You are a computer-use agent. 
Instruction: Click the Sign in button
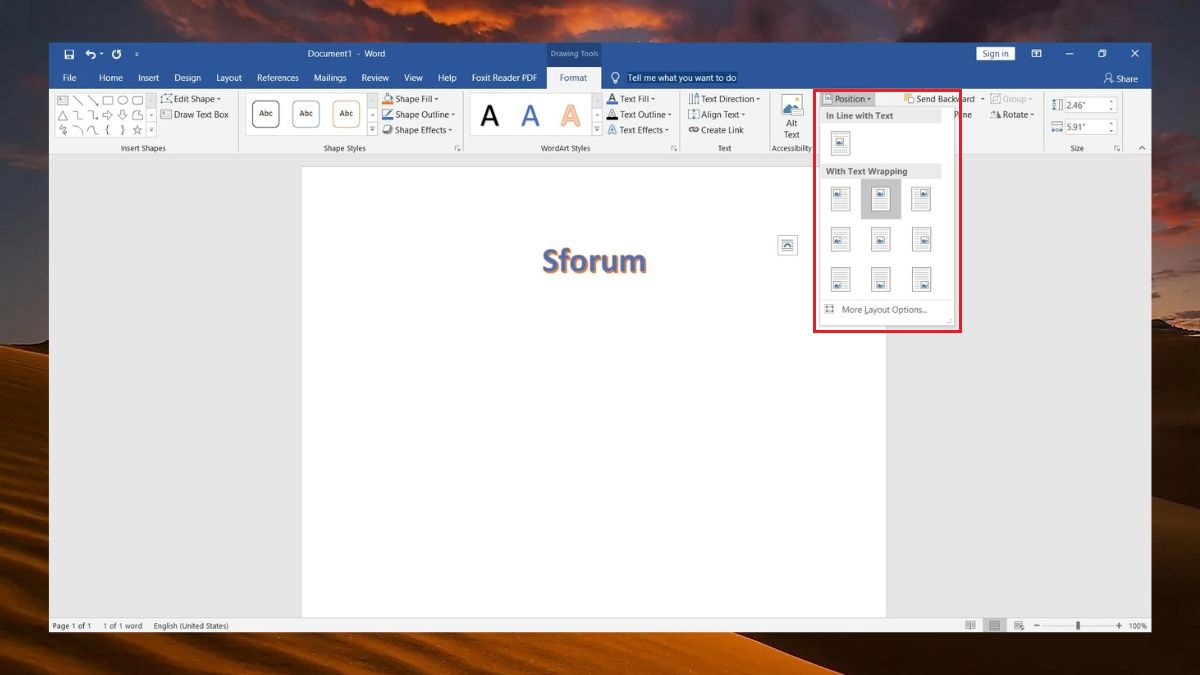(x=995, y=54)
